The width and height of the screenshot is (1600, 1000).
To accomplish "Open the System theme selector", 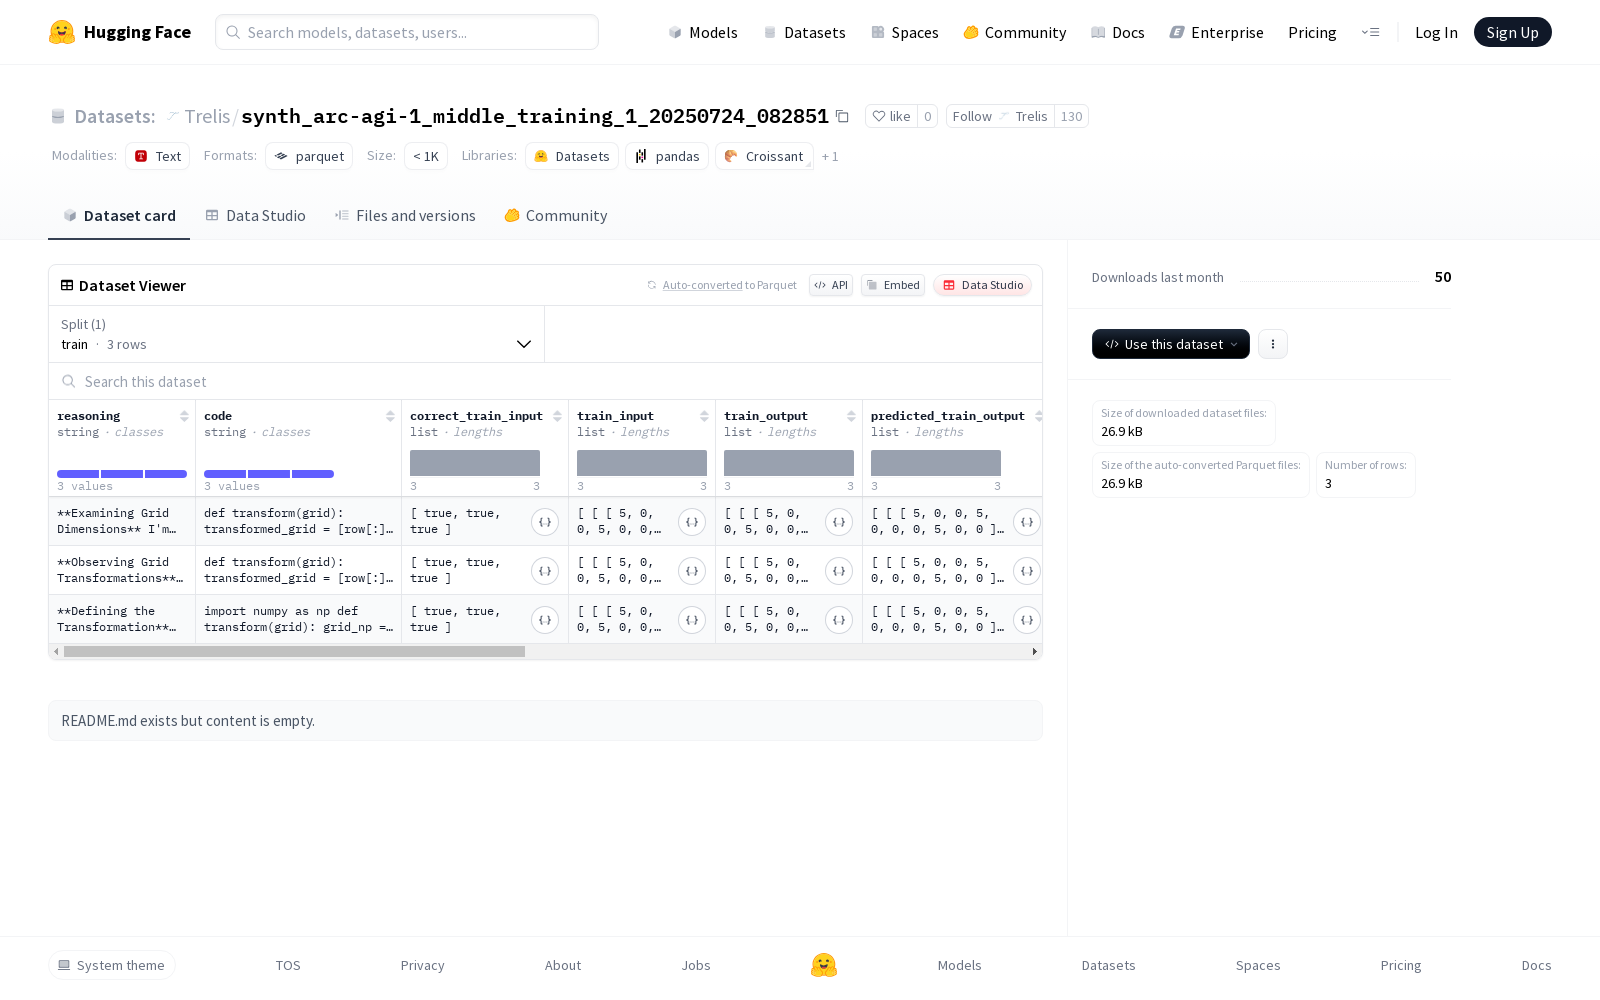I will pos(112,965).
